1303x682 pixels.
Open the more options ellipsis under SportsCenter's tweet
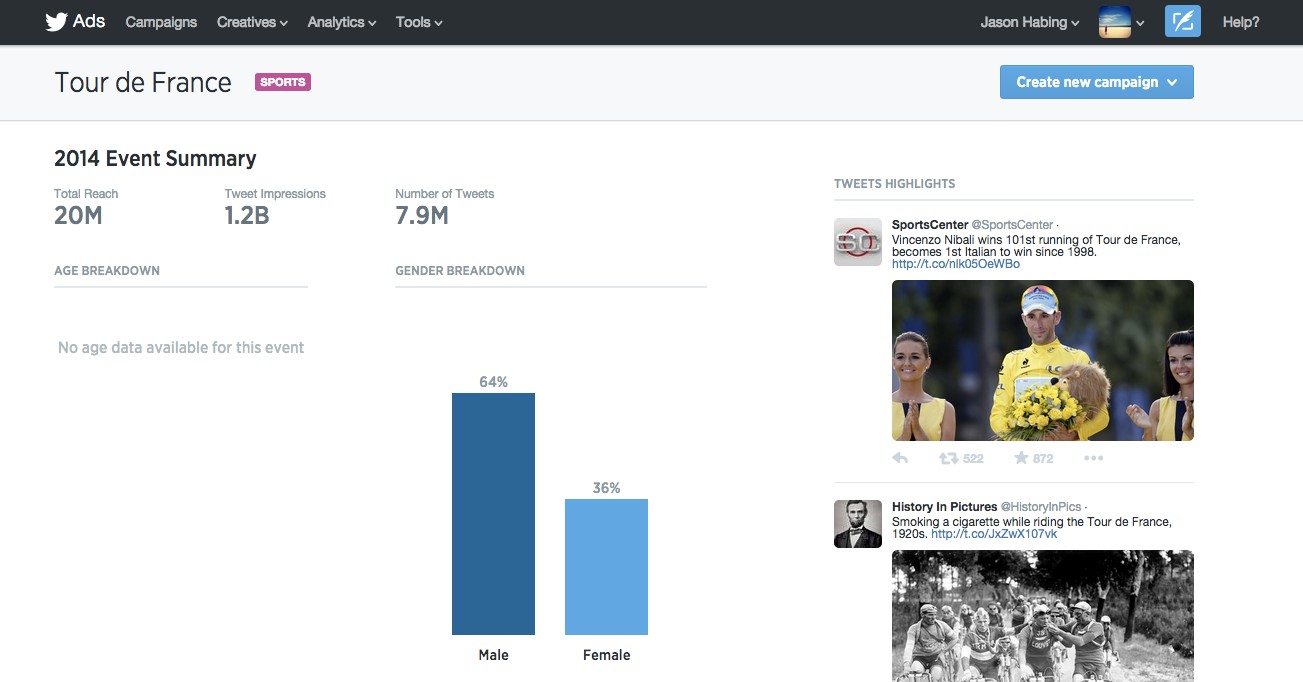[x=1093, y=457]
